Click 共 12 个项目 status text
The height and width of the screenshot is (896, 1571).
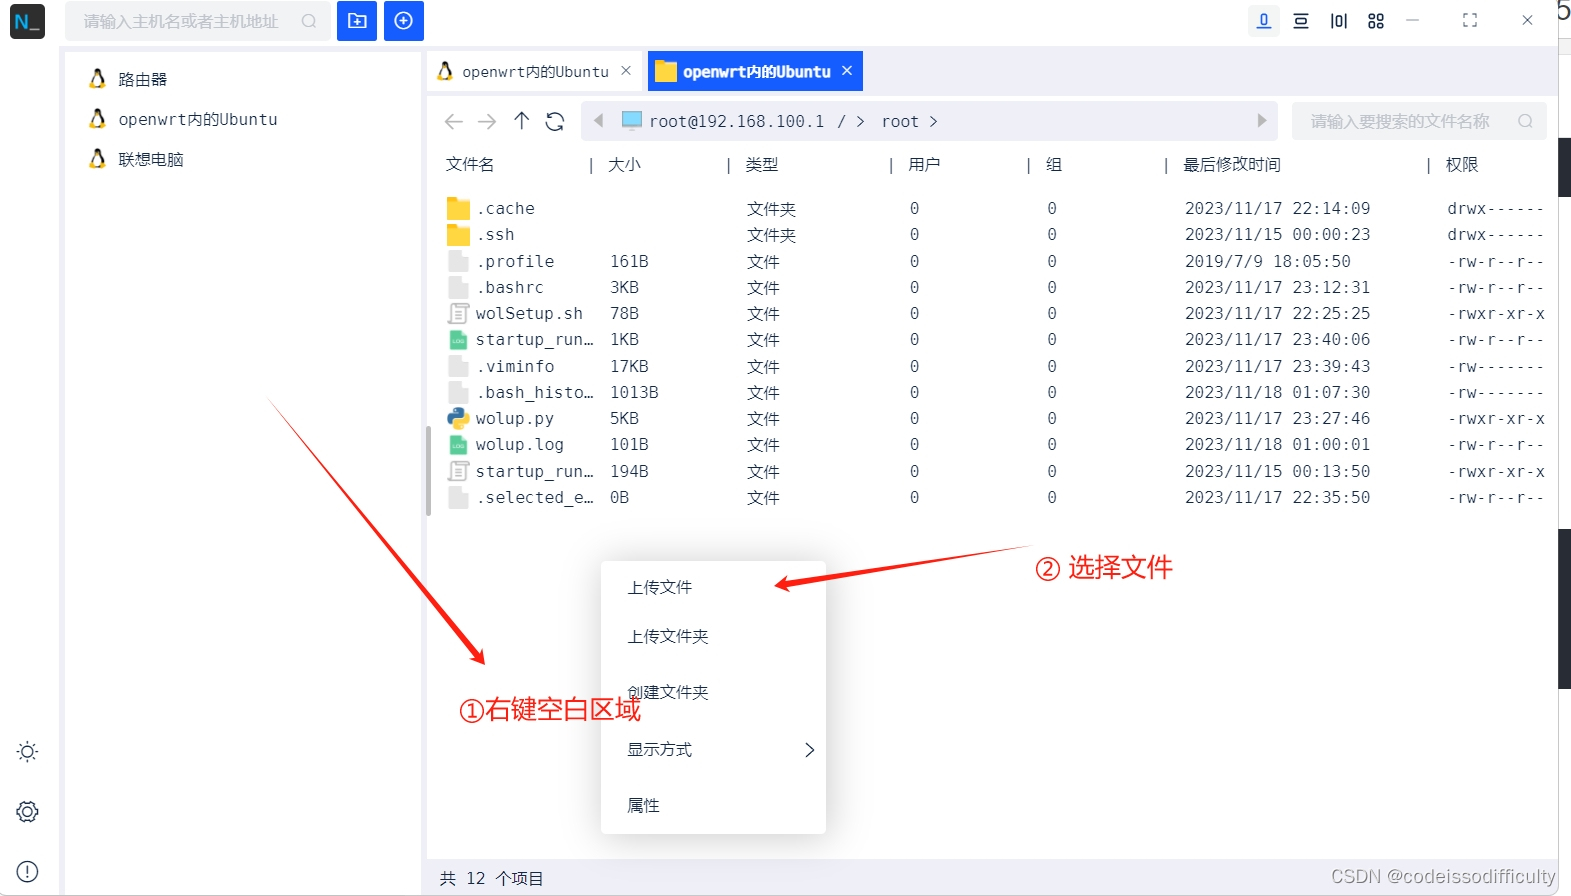point(491,878)
